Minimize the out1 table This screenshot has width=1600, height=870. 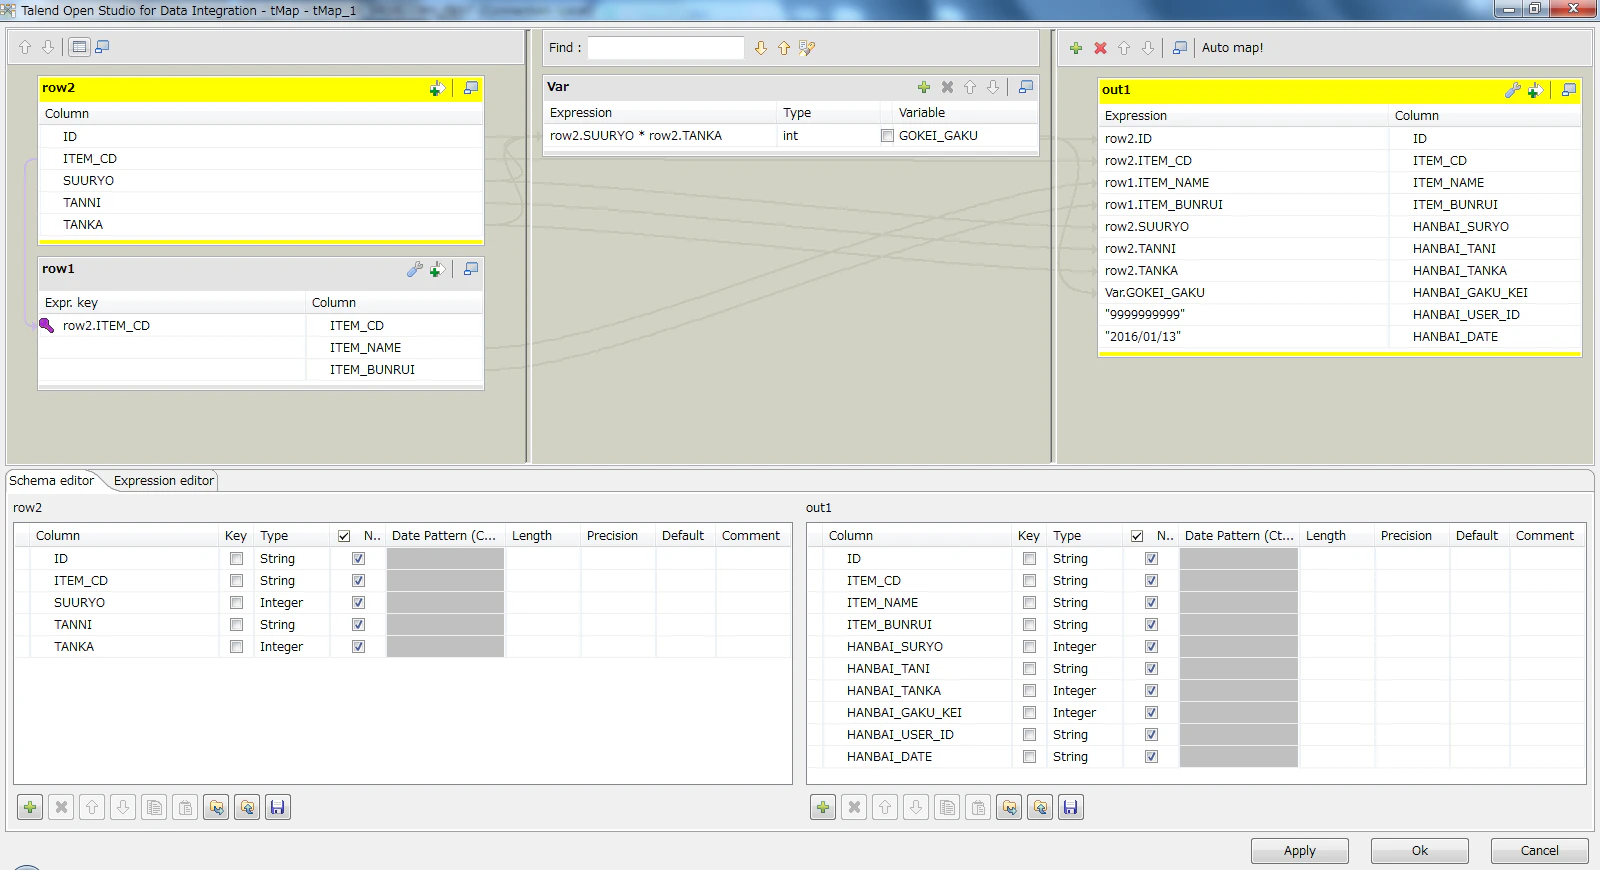tap(1569, 90)
